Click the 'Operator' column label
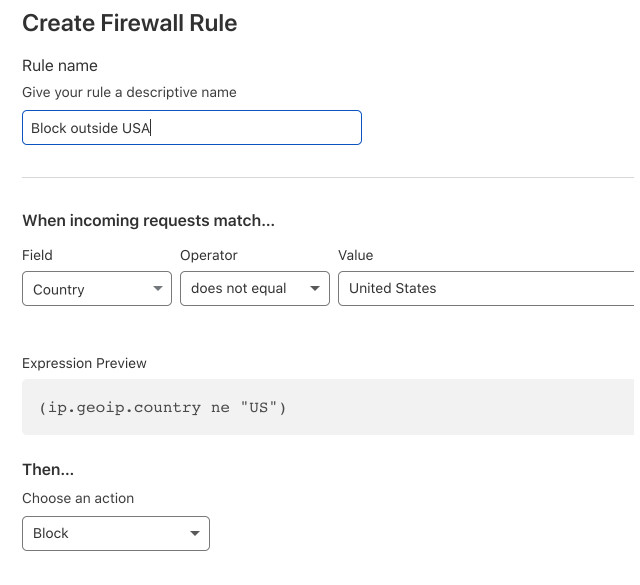 209,255
